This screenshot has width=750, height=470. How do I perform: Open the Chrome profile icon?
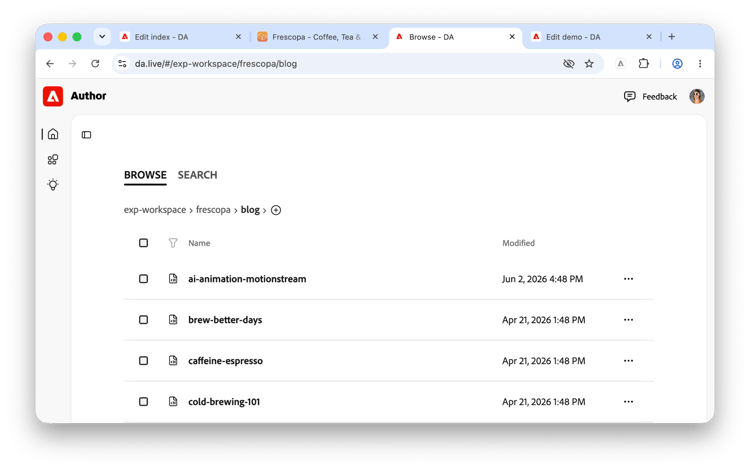pos(677,64)
